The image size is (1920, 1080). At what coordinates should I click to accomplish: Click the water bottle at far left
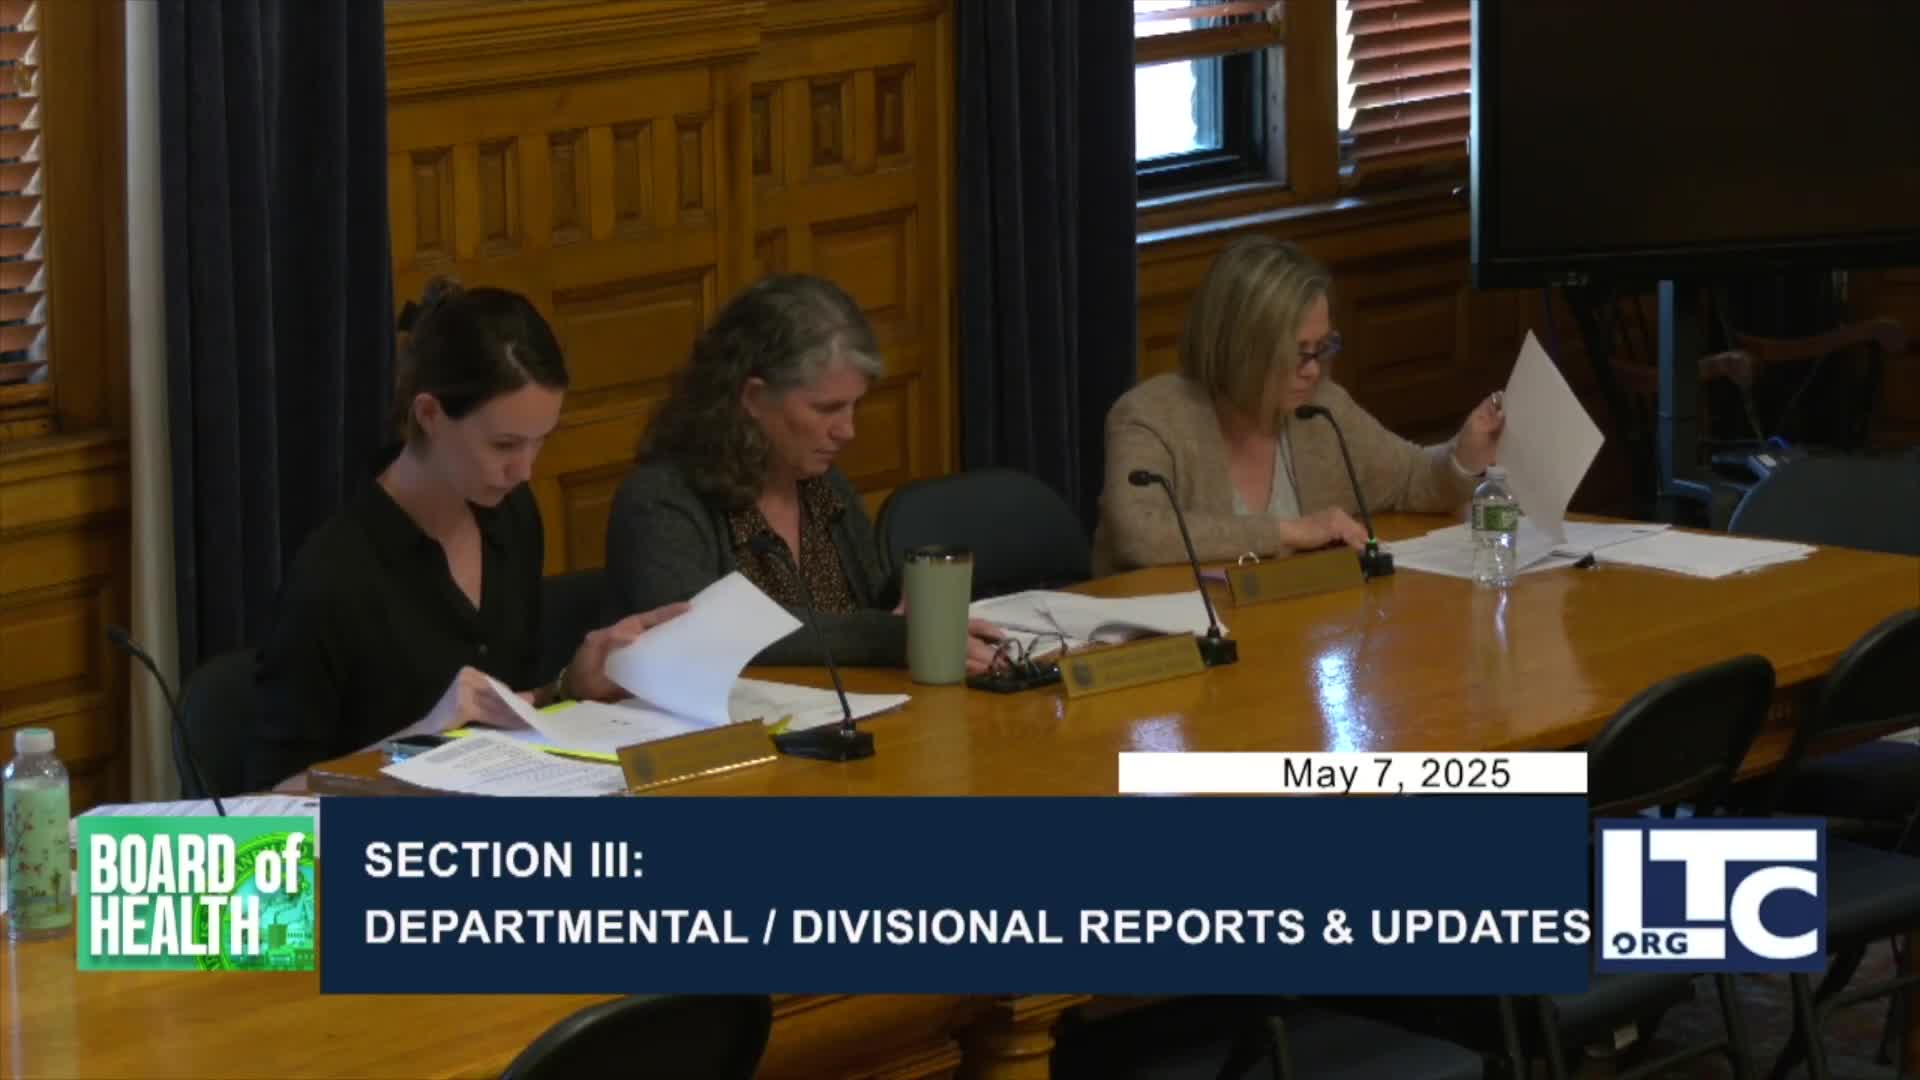(x=36, y=830)
